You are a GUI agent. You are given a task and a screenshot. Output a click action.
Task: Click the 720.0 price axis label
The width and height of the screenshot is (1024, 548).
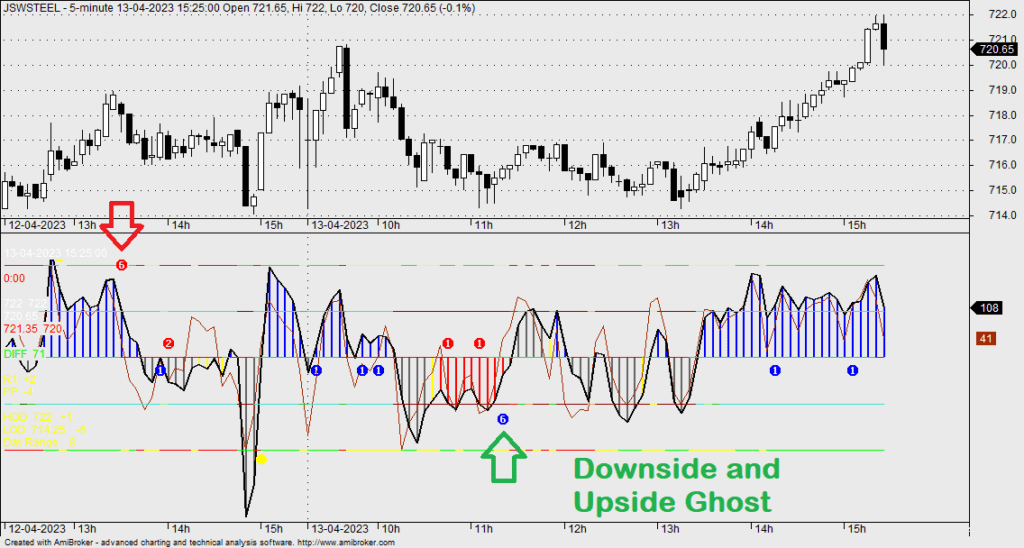click(x=1002, y=65)
